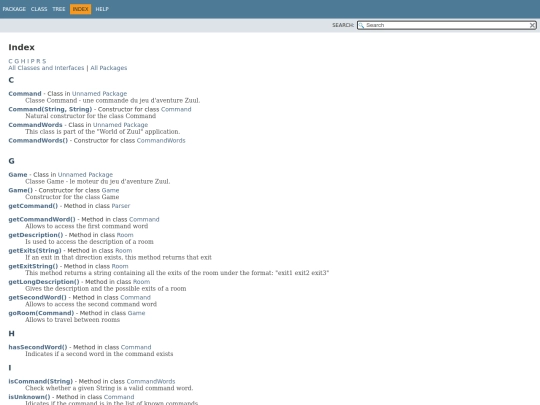The width and height of the screenshot is (540, 405).
Task: Open the HELP navigation tab
Action: [x=102, y=9]
